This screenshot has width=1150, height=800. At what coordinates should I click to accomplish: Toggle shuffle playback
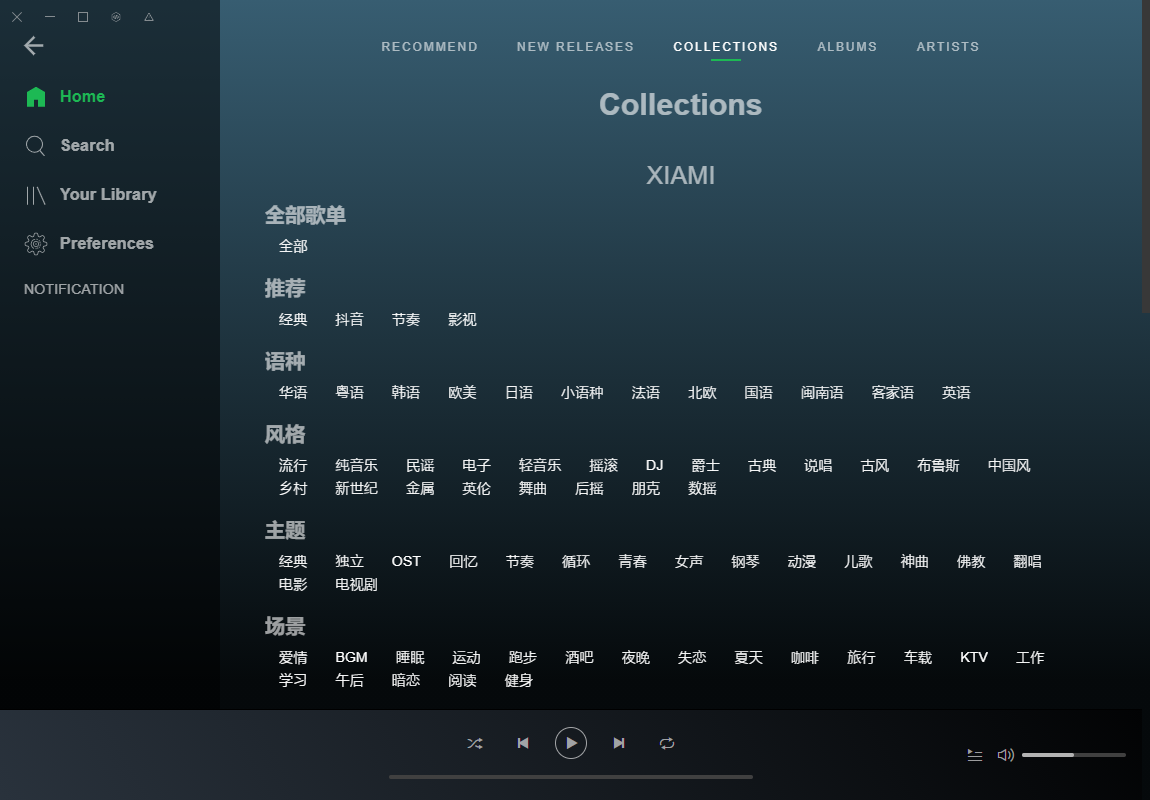click(x=475, y=744)
